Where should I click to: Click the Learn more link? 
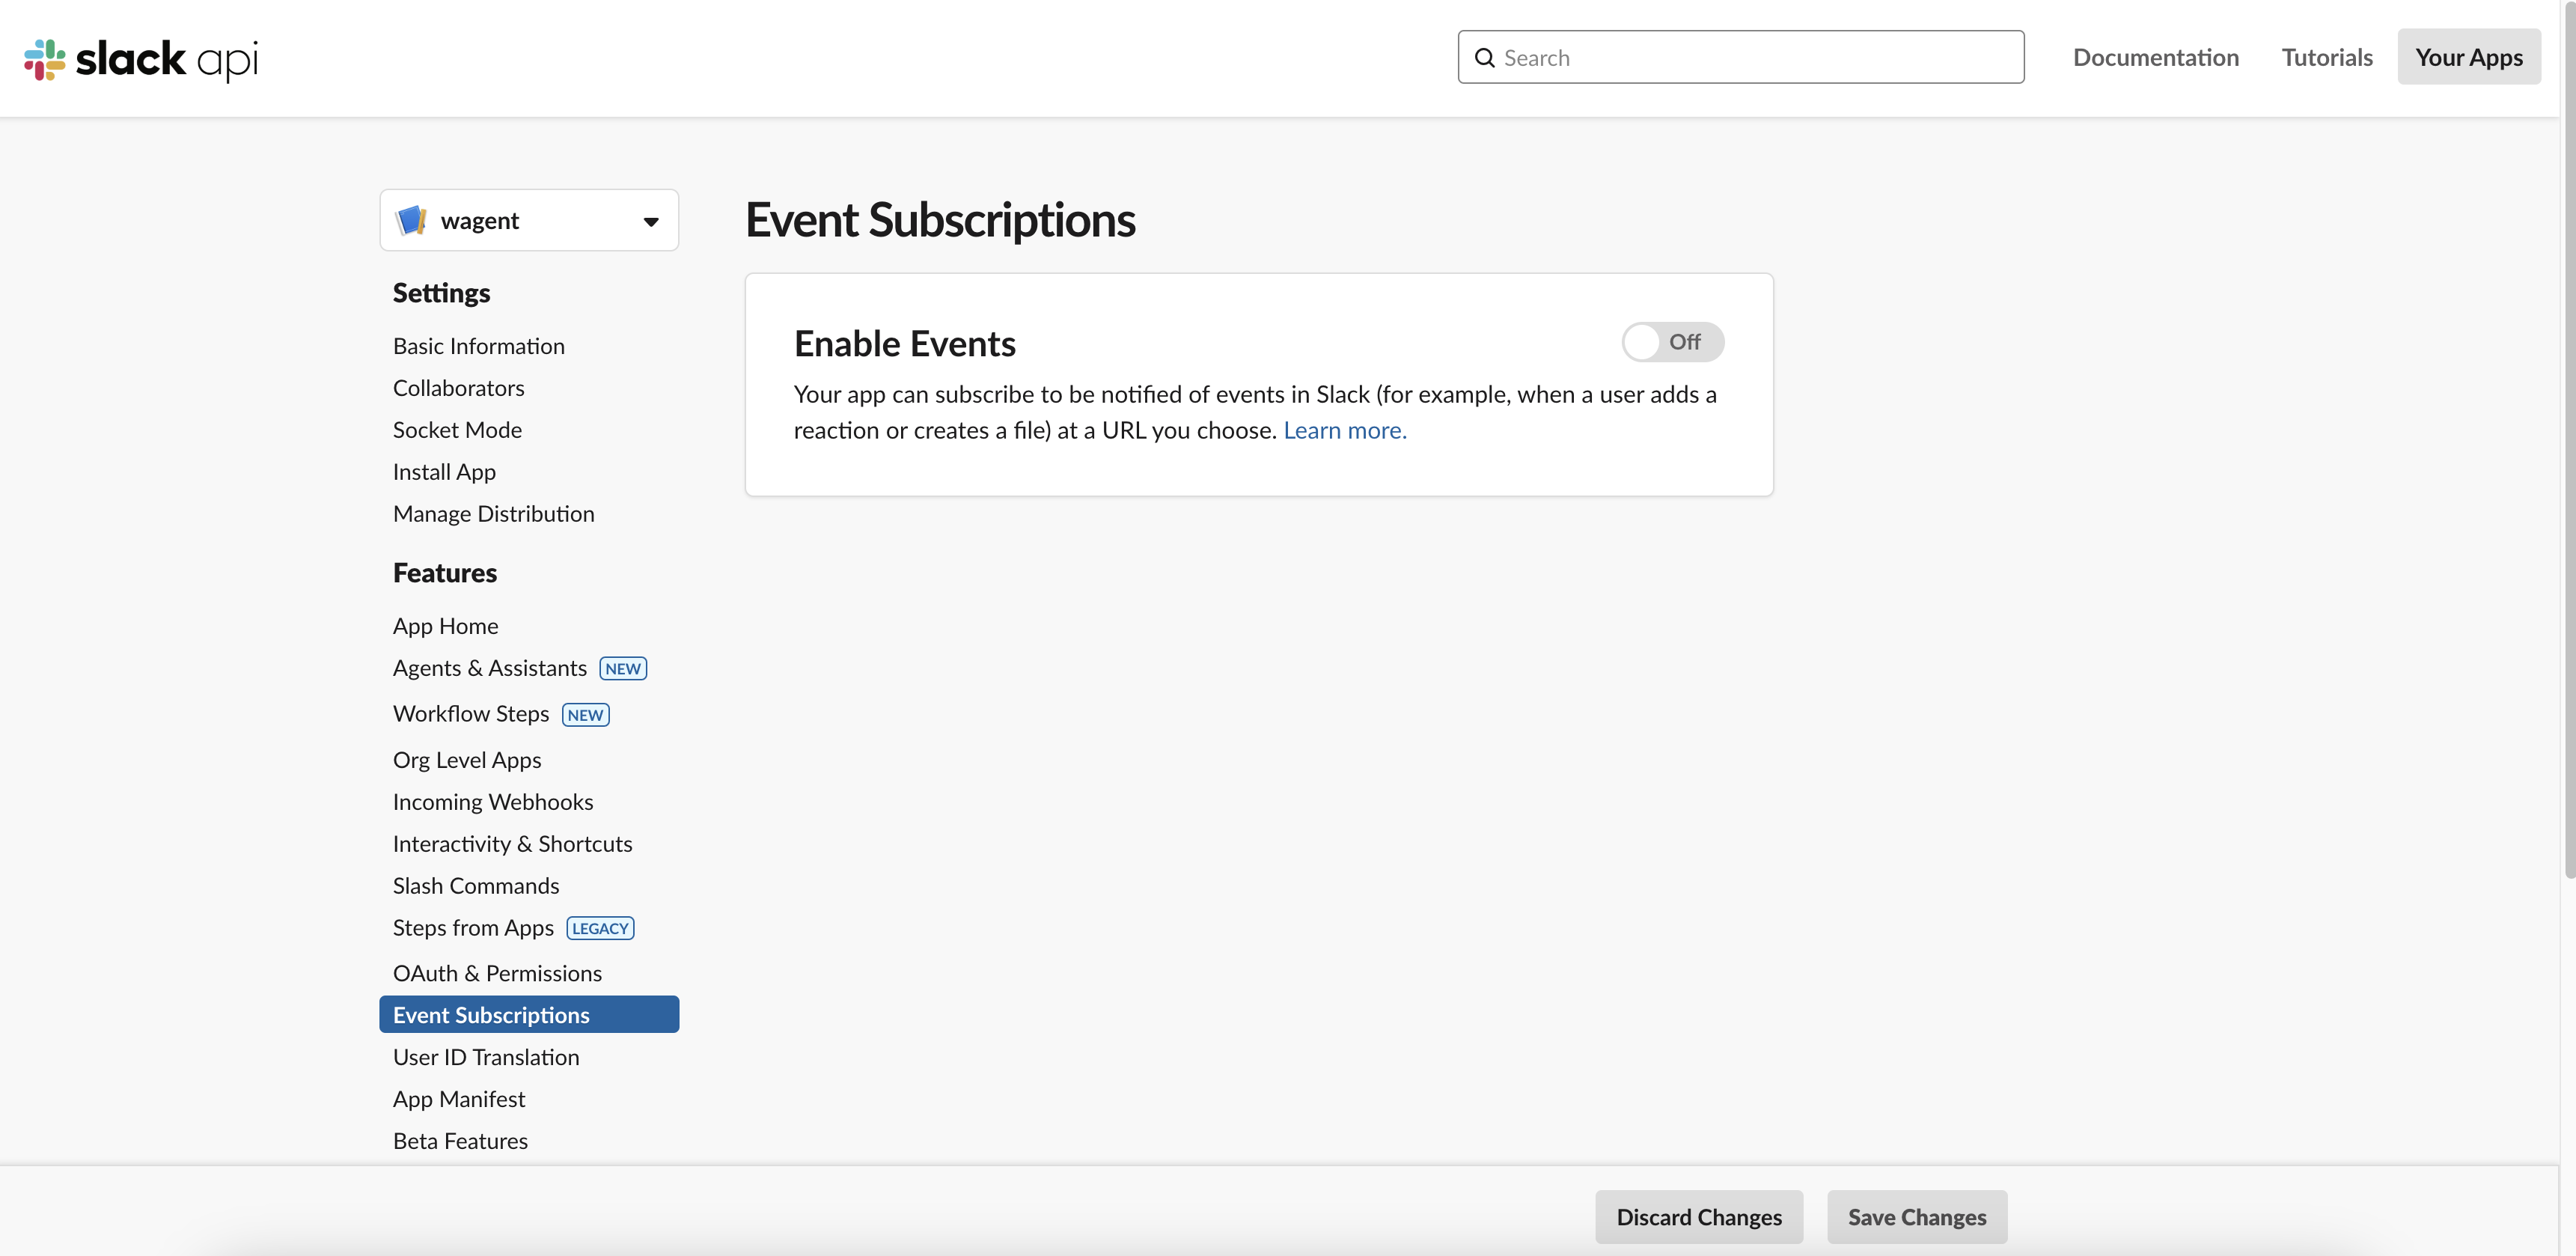coord(1344,430)
